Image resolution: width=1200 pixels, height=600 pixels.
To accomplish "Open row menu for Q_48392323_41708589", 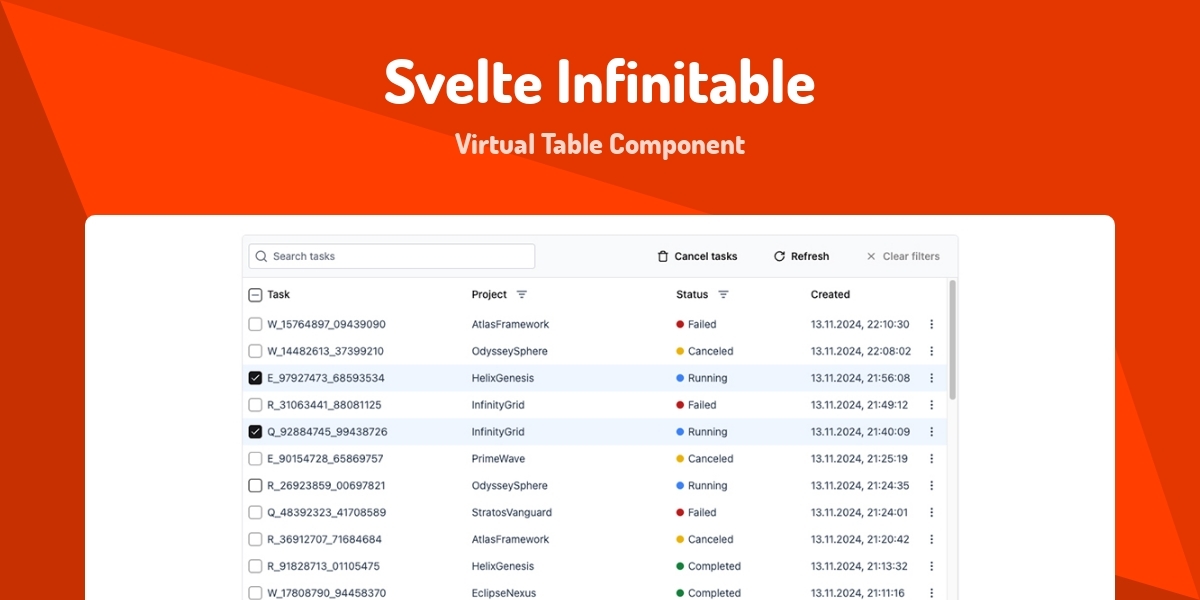I will coord(931,512).
